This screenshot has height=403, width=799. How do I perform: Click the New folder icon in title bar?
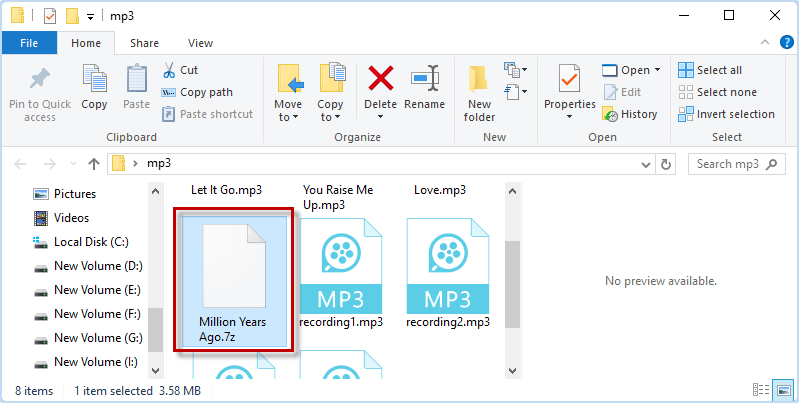point(72,16)
